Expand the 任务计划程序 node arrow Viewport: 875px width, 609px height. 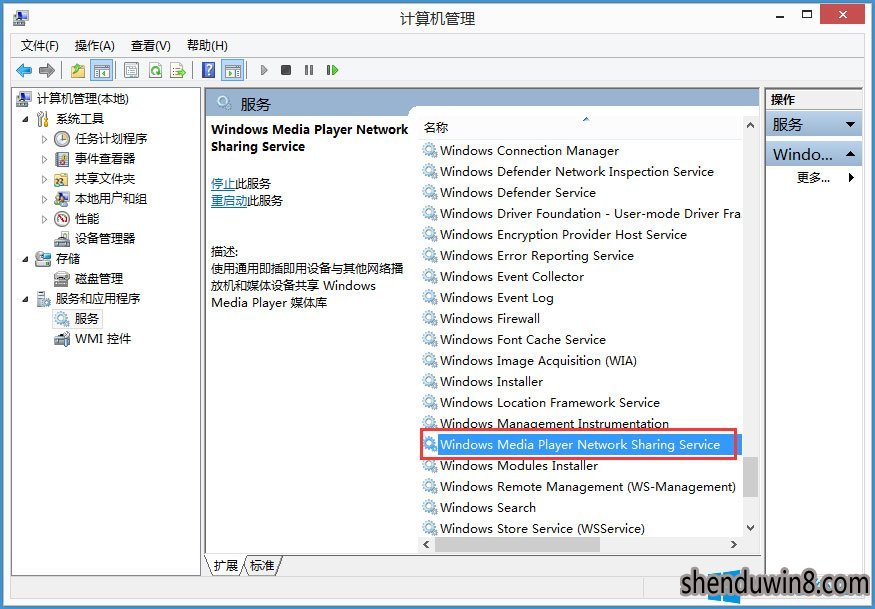coord(44,139)
